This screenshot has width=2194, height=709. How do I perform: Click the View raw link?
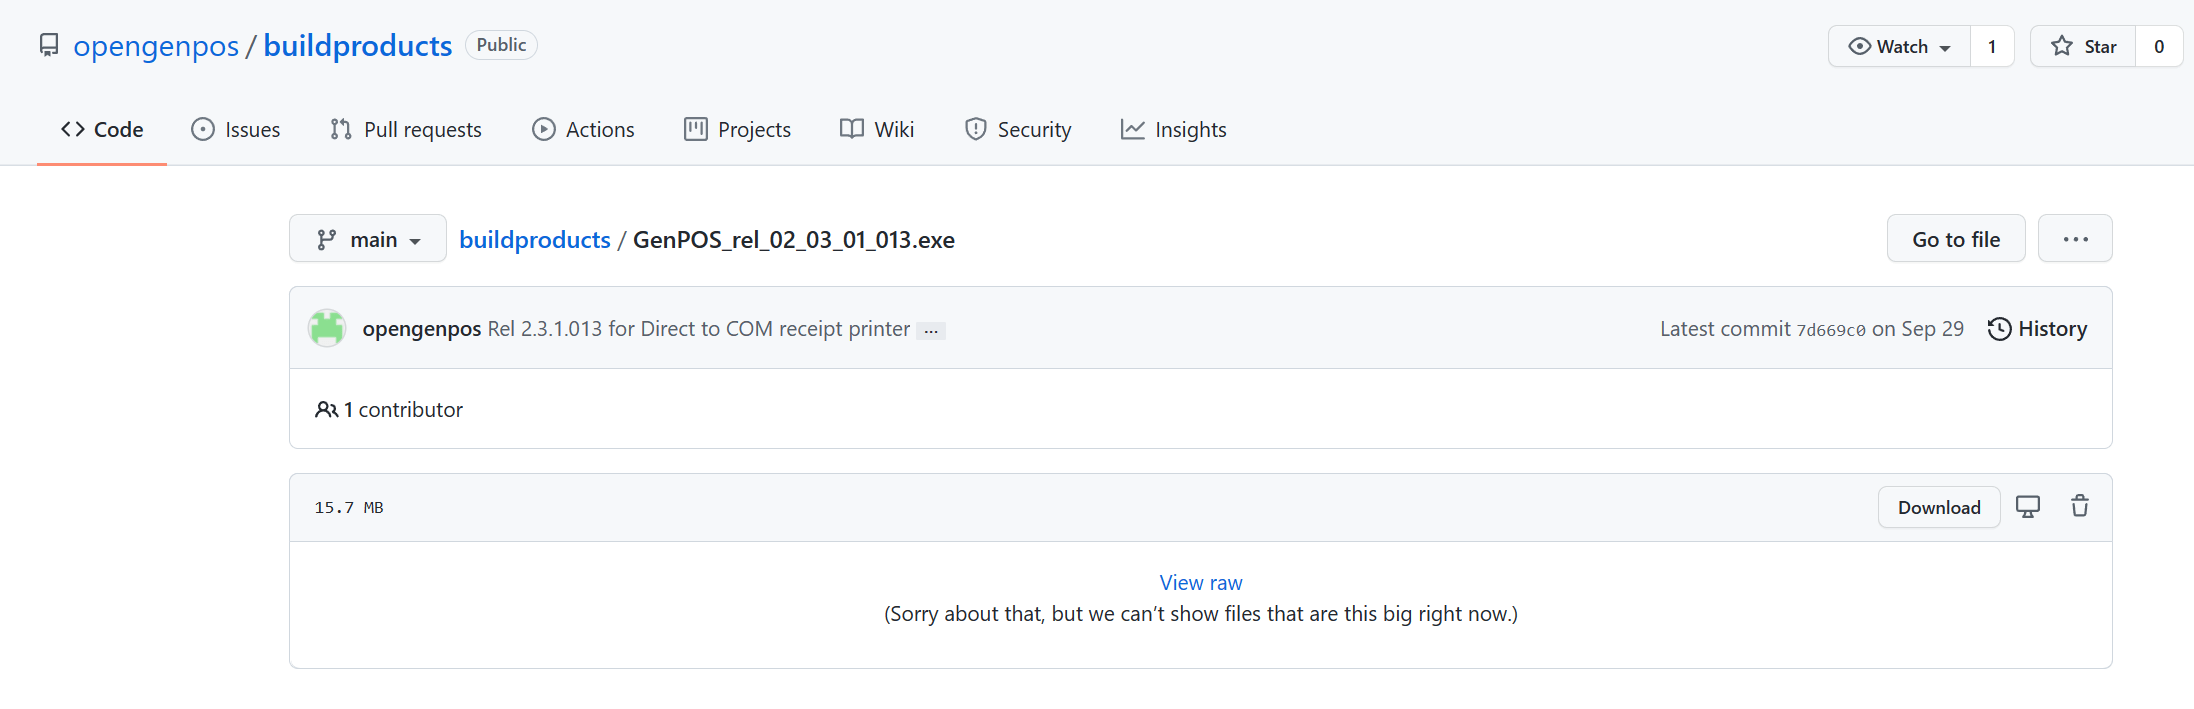pyautogui.click(x=1201, y=583)
